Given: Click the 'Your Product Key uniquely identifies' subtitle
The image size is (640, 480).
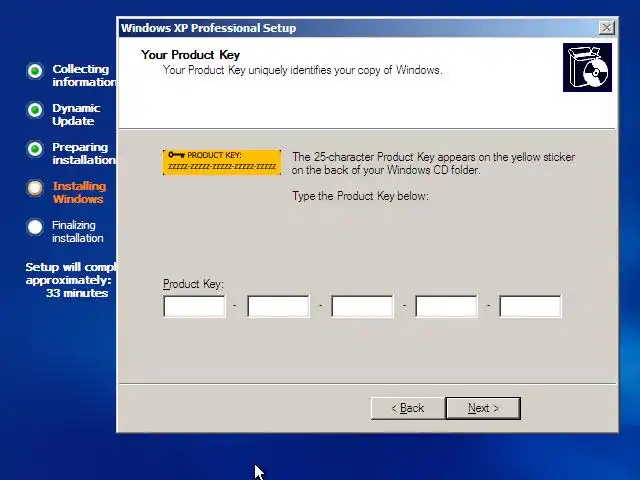Looking at the screenshot, I should point(302,70).
